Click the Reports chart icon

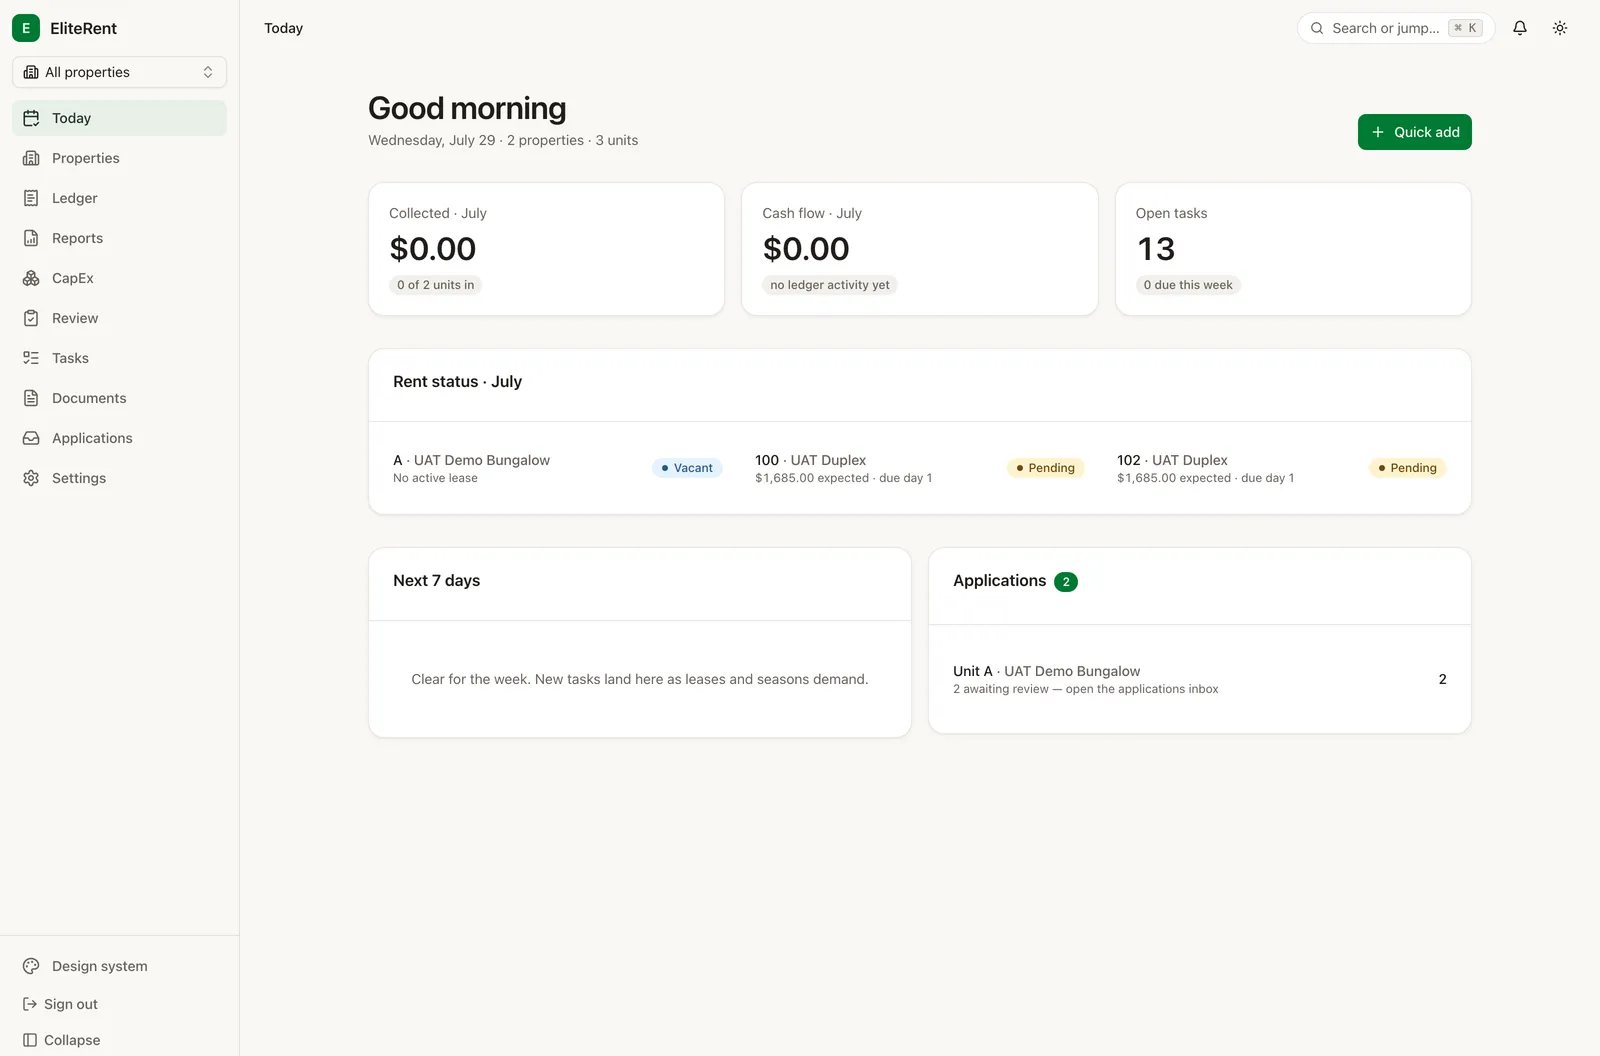tap(31, 238)
